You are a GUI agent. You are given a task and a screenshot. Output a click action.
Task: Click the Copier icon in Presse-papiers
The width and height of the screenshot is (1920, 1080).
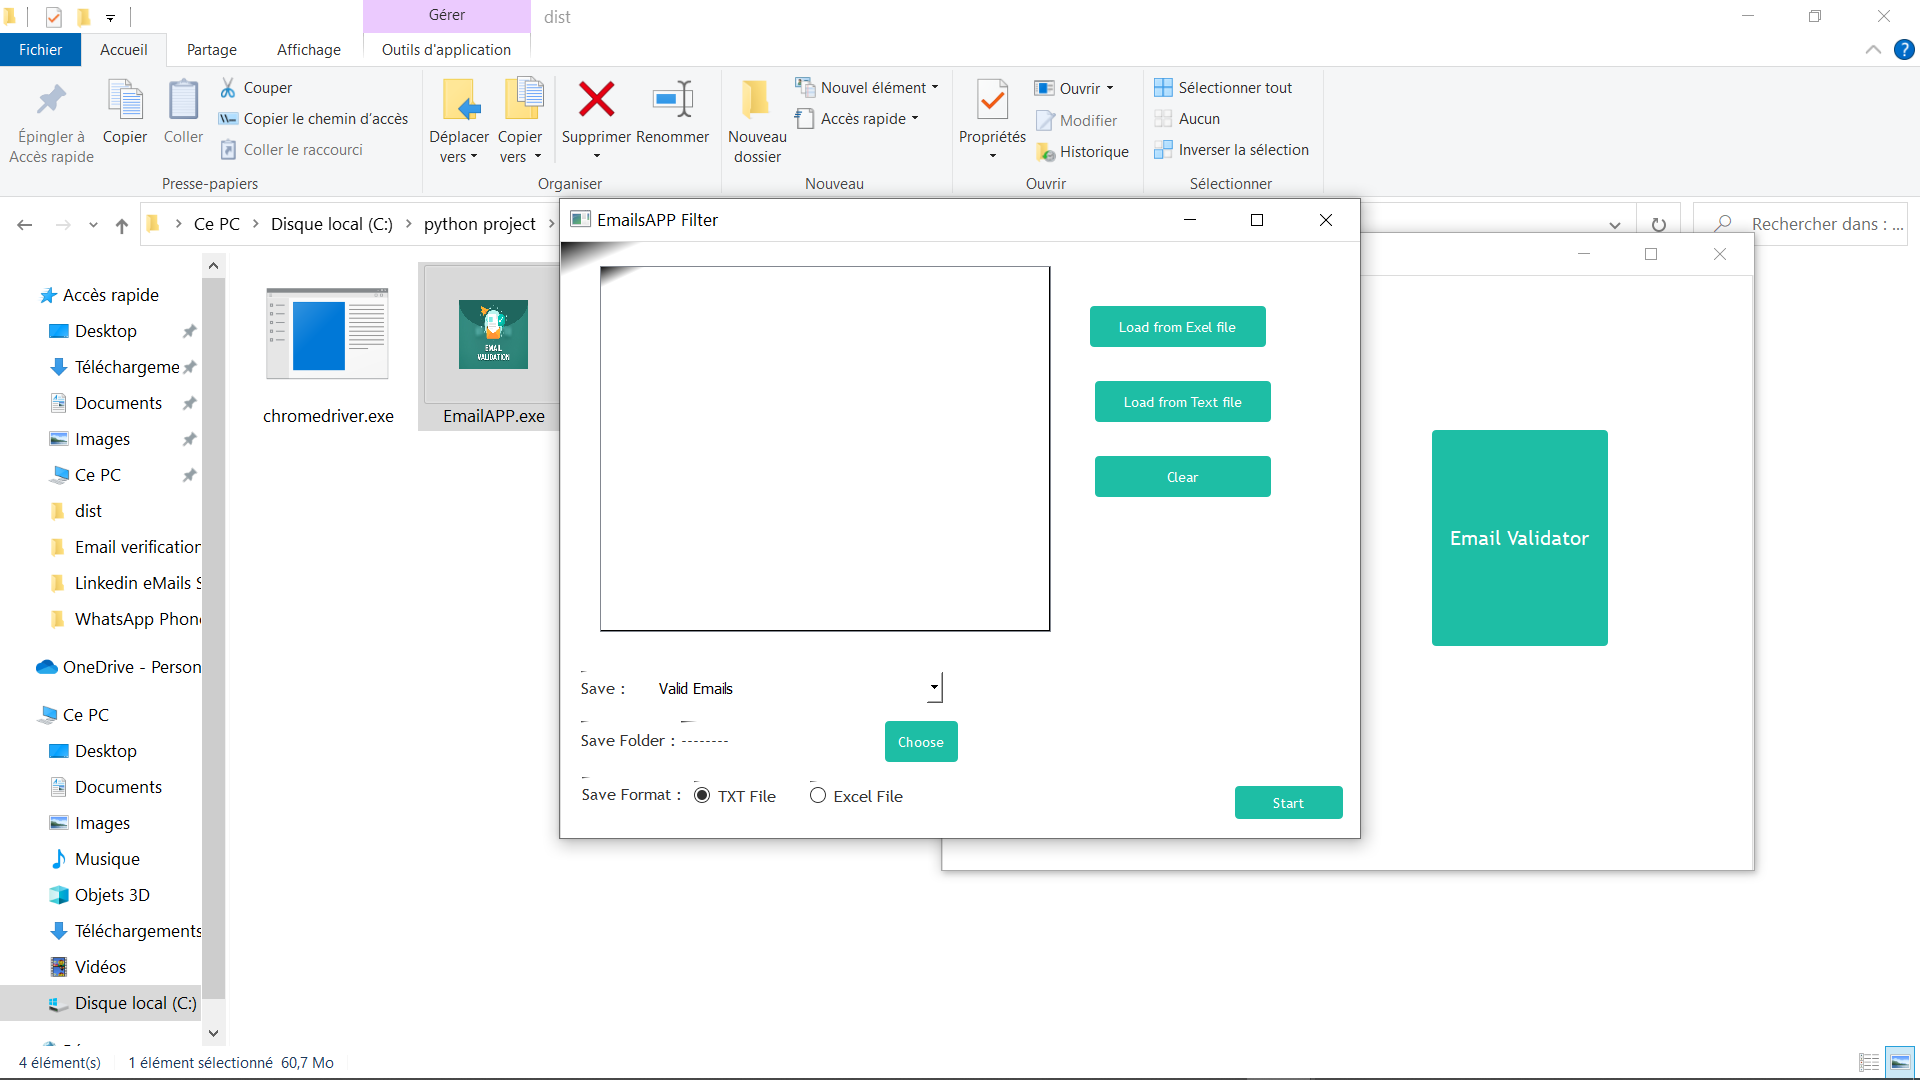pyautogui.click(x=125, y=100)
